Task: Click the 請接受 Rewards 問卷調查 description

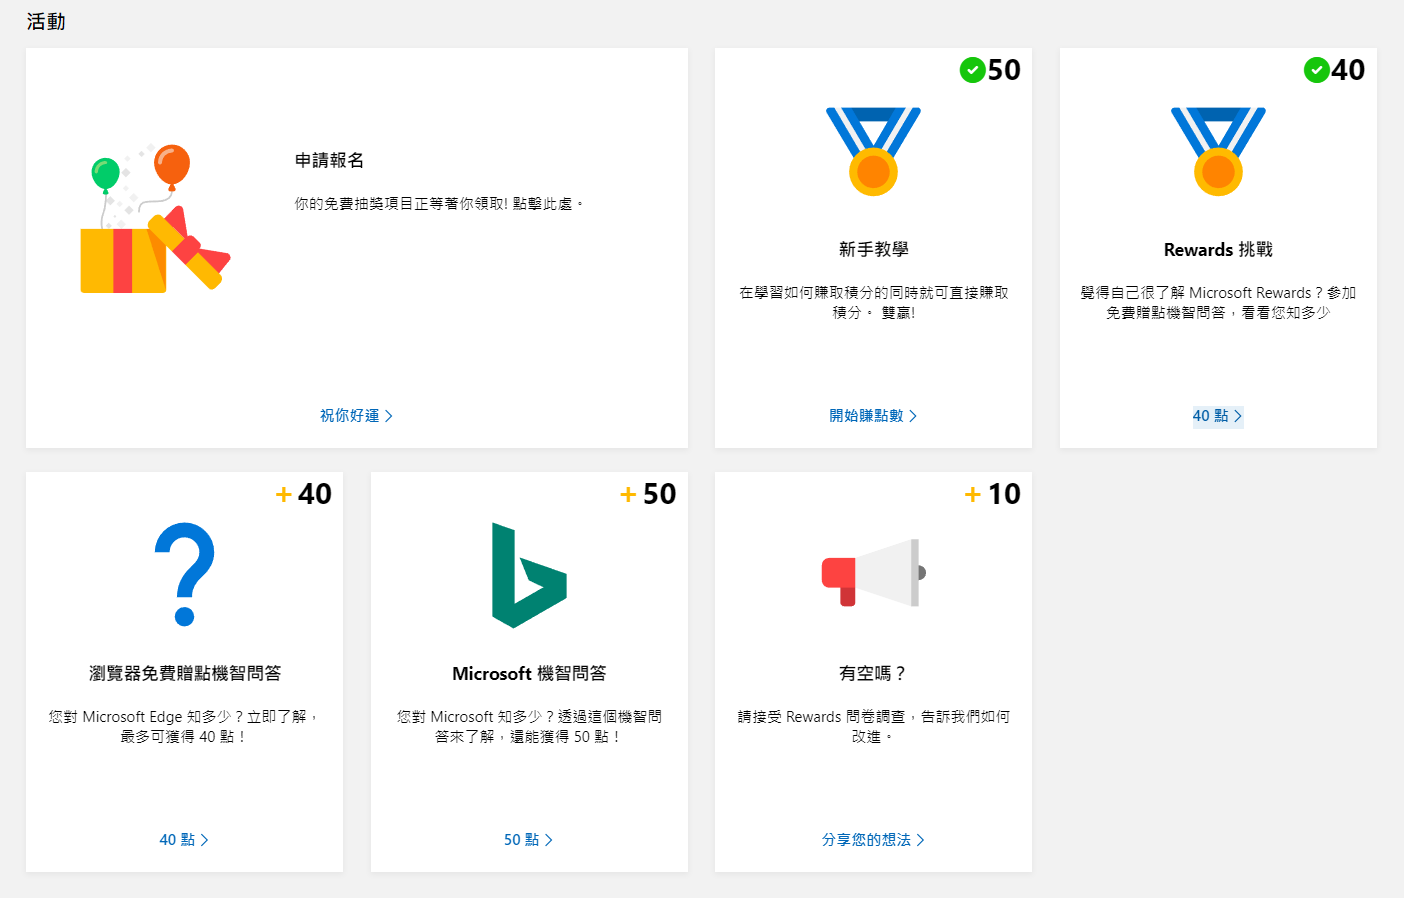Action: pyautogui.click(x=873, y=727)
